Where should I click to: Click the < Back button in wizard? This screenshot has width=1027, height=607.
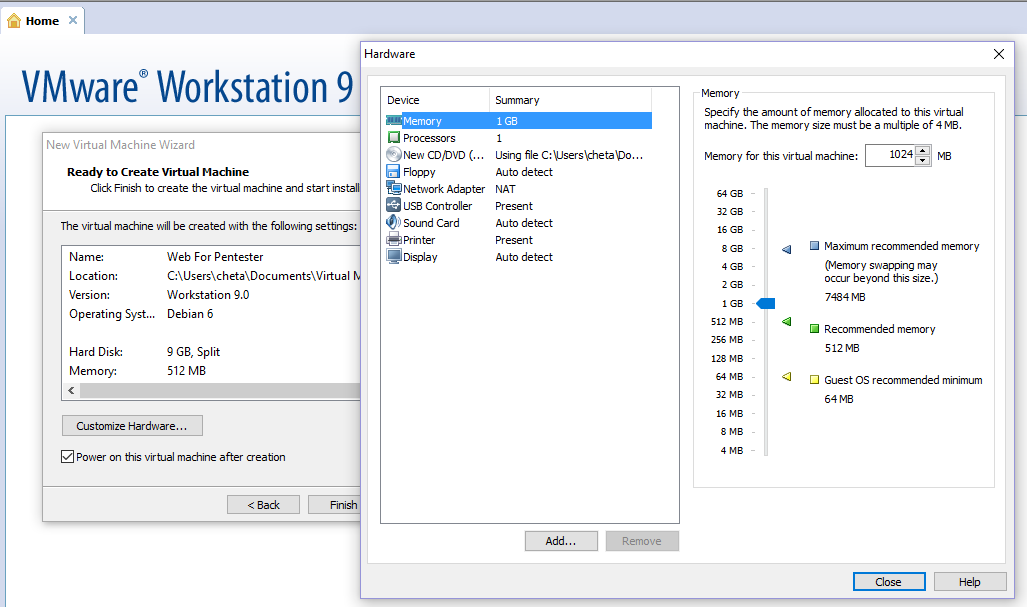[263, 505]
